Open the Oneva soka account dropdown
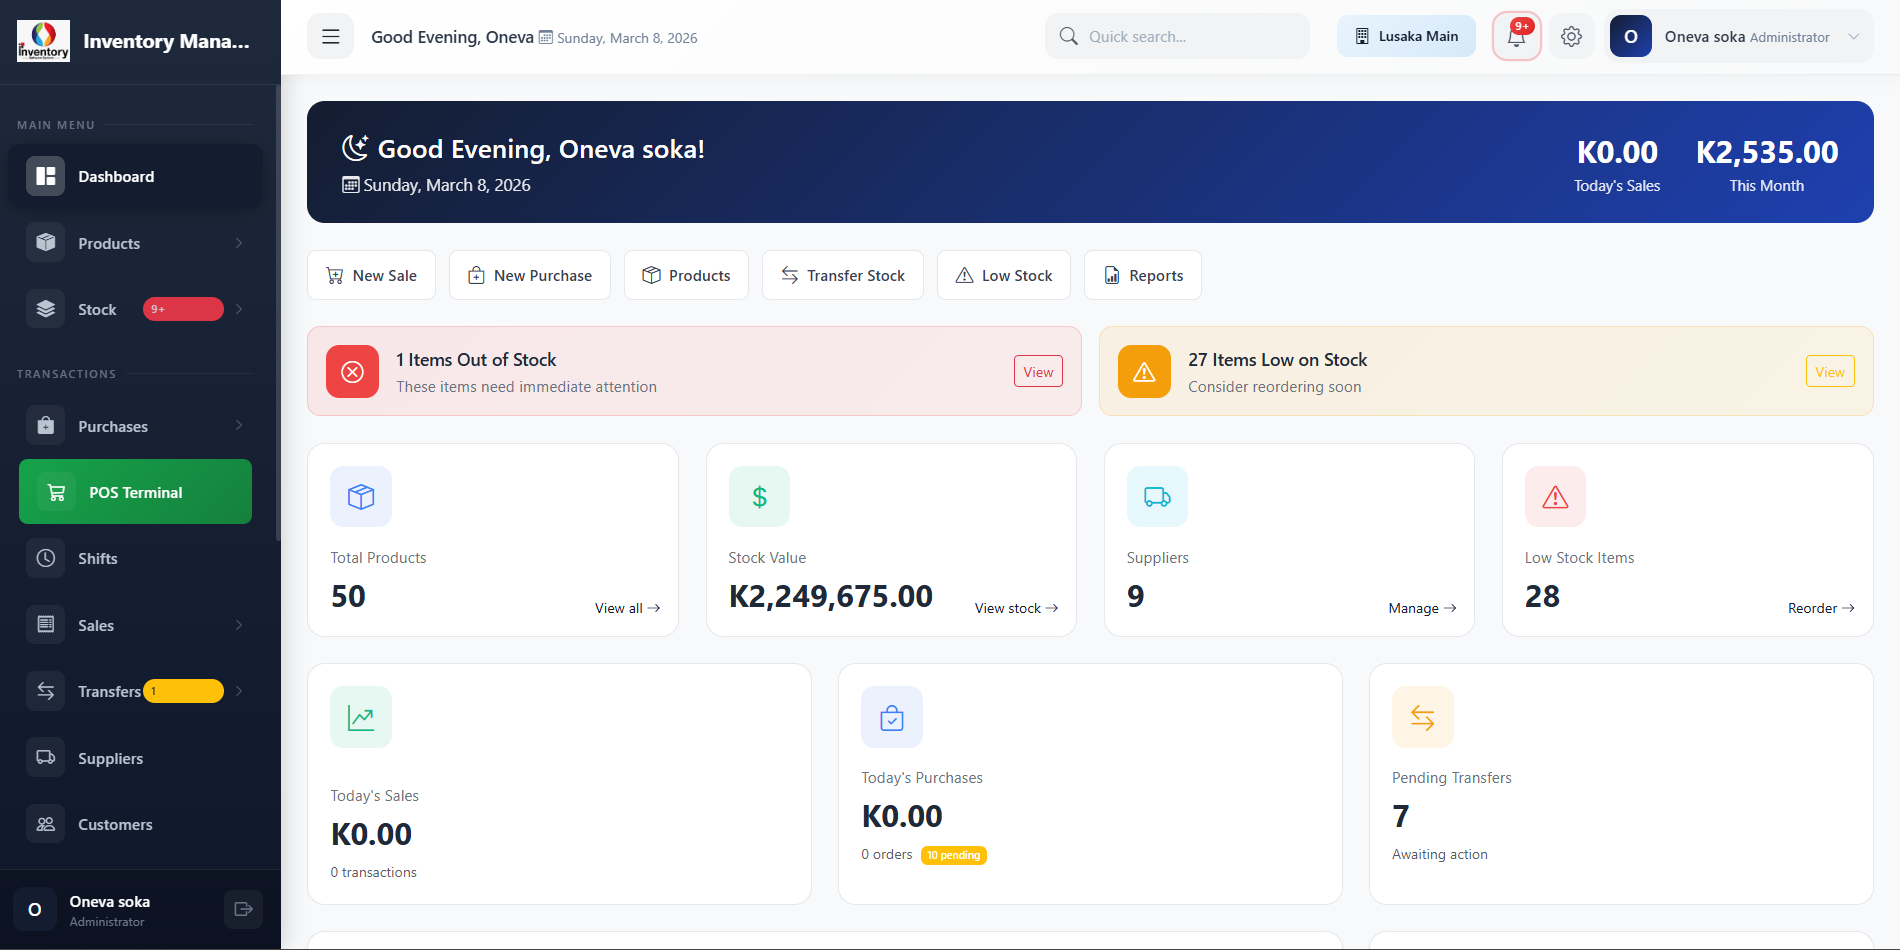 pos(1740,36)
